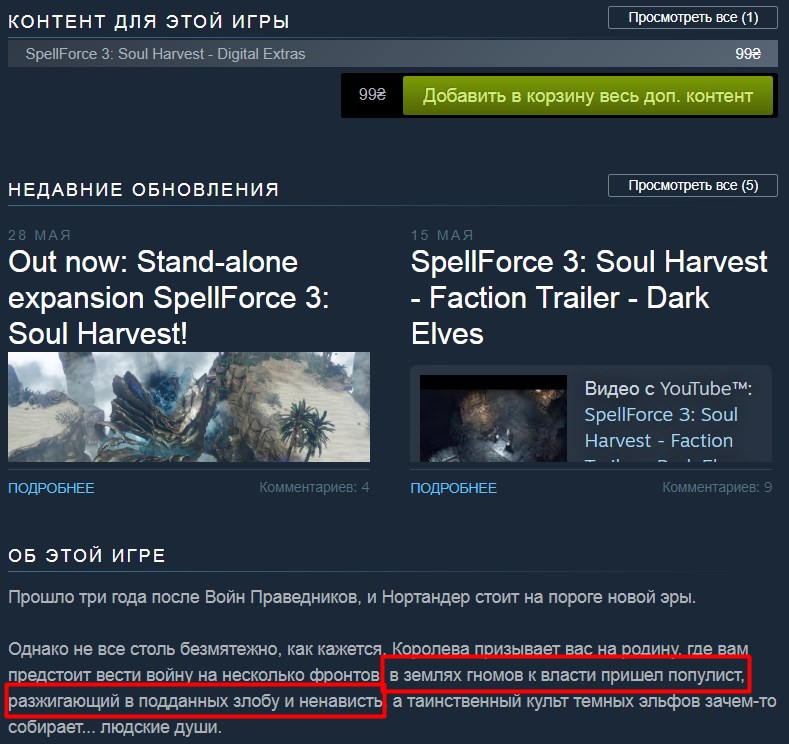The width and height of the screenshot is (789, 744).
Task: Add all DLC content to cart
Action: (587, 96)
